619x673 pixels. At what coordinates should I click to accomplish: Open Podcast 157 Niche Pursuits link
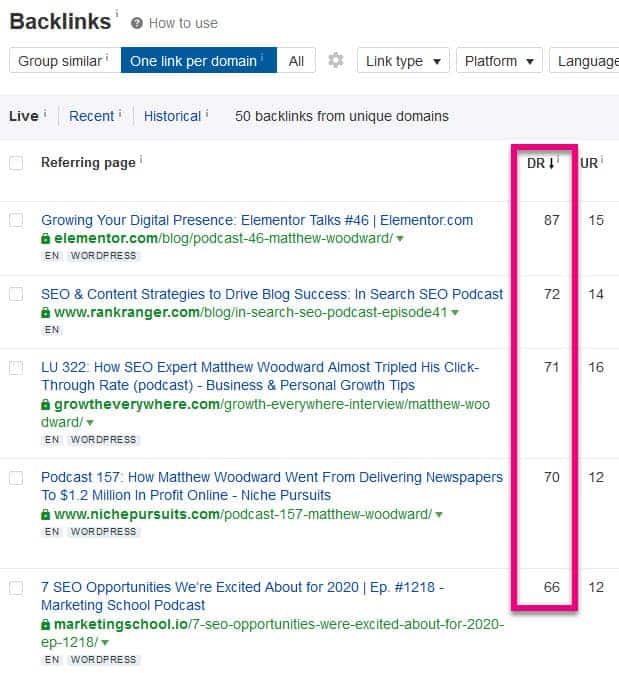click(272, 486)
